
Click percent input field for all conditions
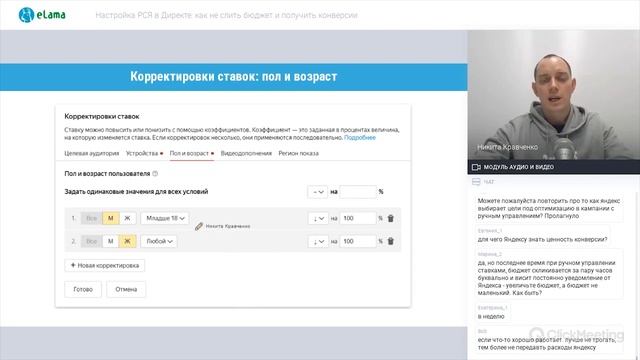coord(358,192)
